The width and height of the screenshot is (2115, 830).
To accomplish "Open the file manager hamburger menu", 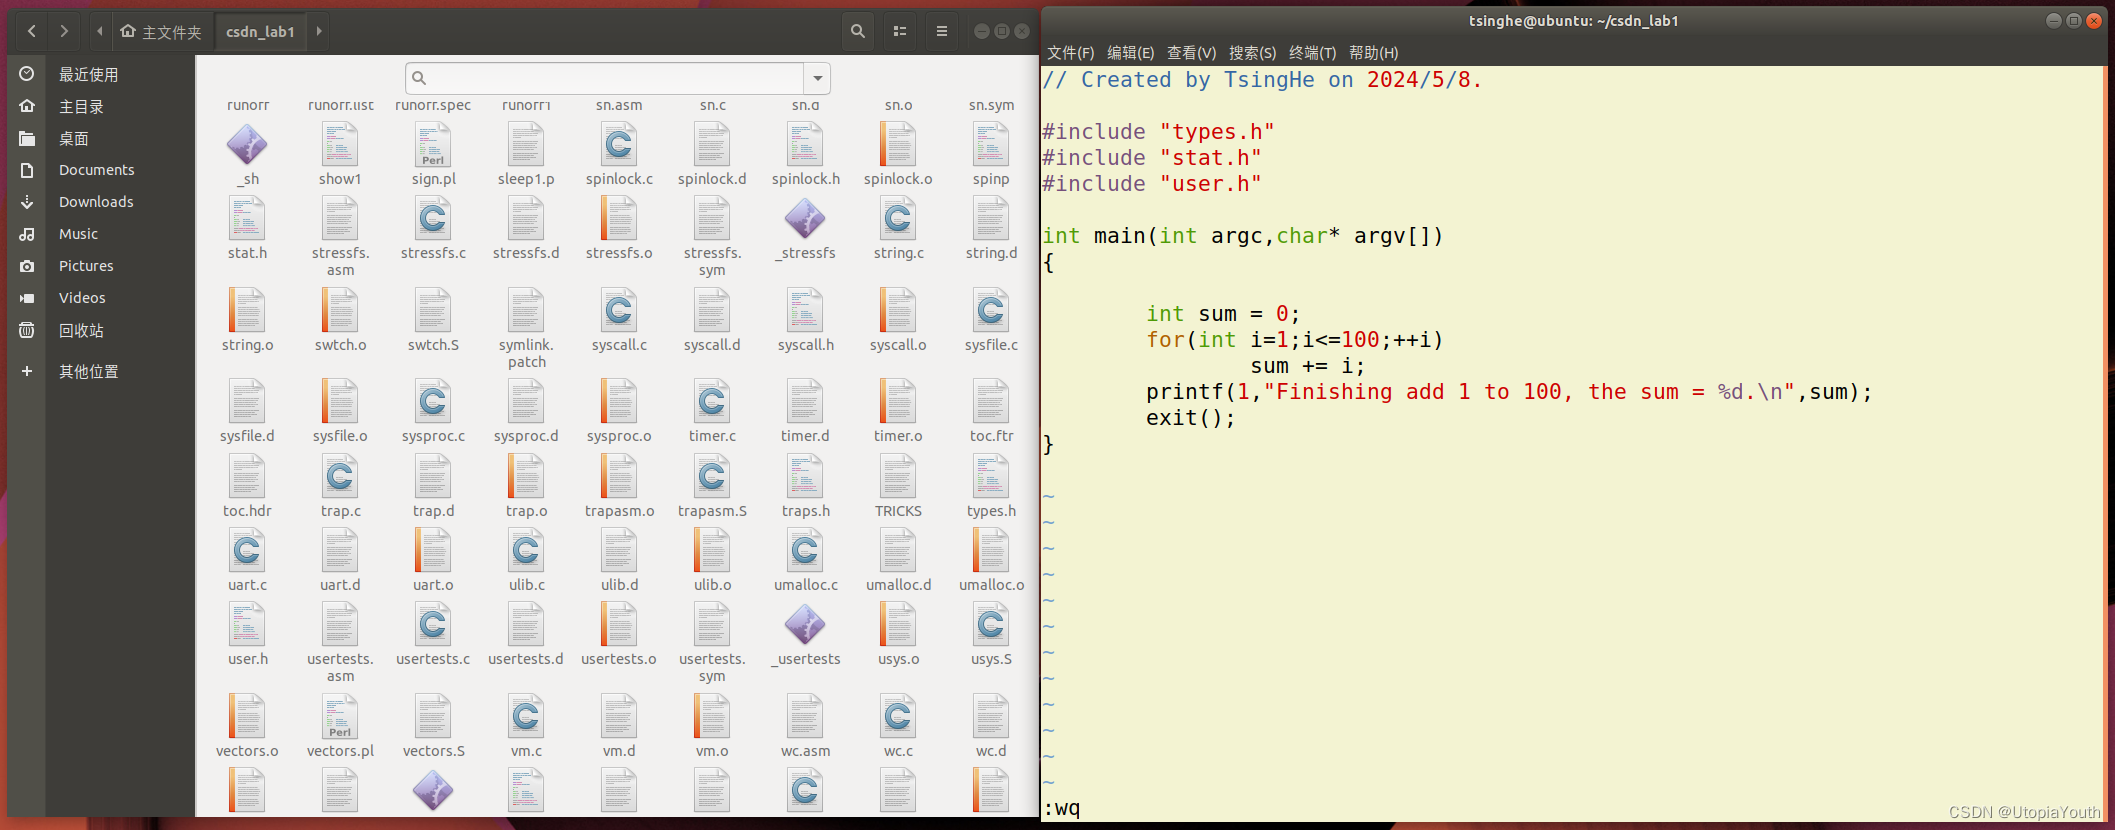I will [x=942, y=31].
